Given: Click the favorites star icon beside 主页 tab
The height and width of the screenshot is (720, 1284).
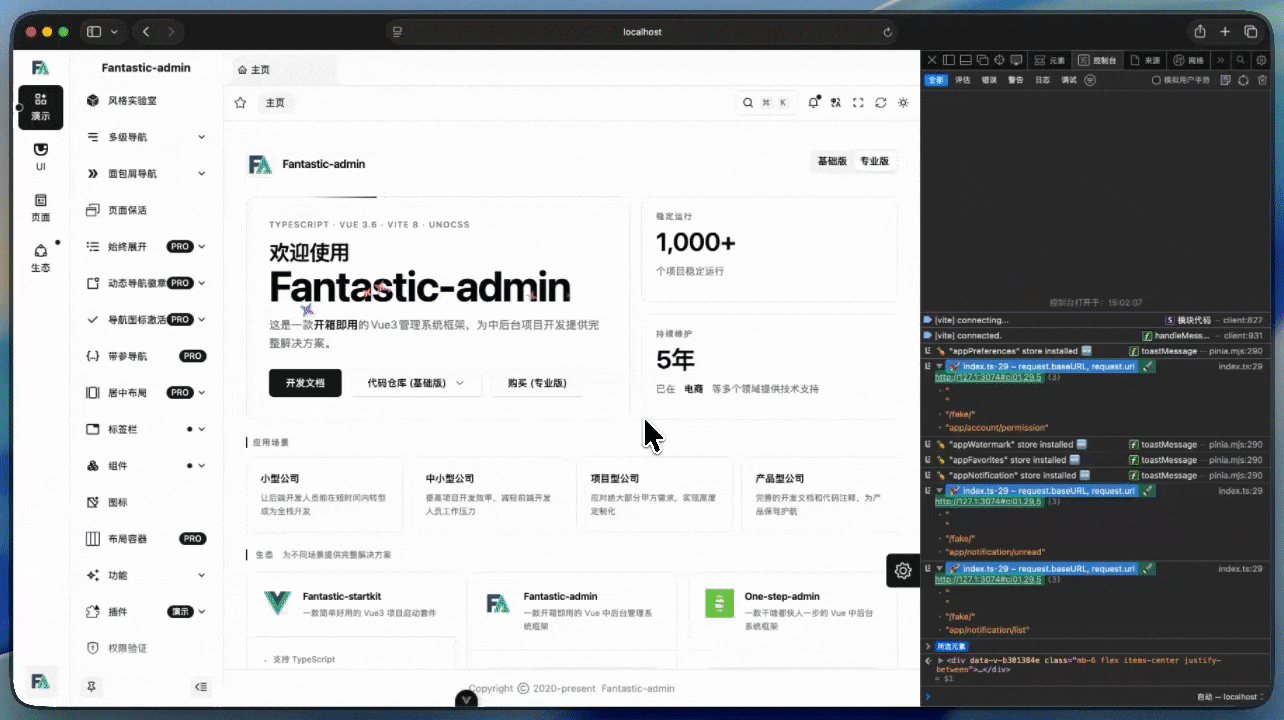Looking at the screenshot, I should click(240, 103).
